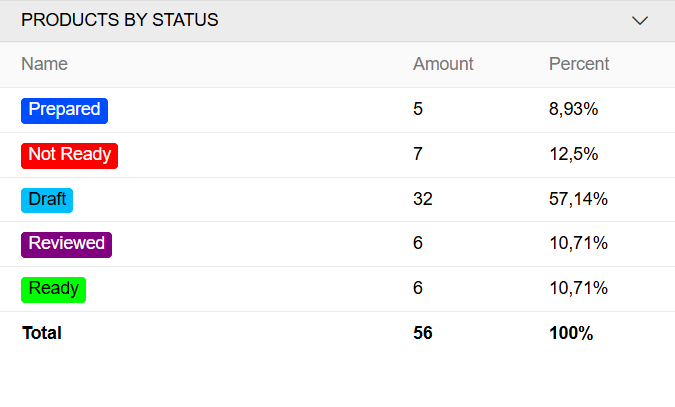
Task: Select the red Not Ready badge
Action: [69, 155]
